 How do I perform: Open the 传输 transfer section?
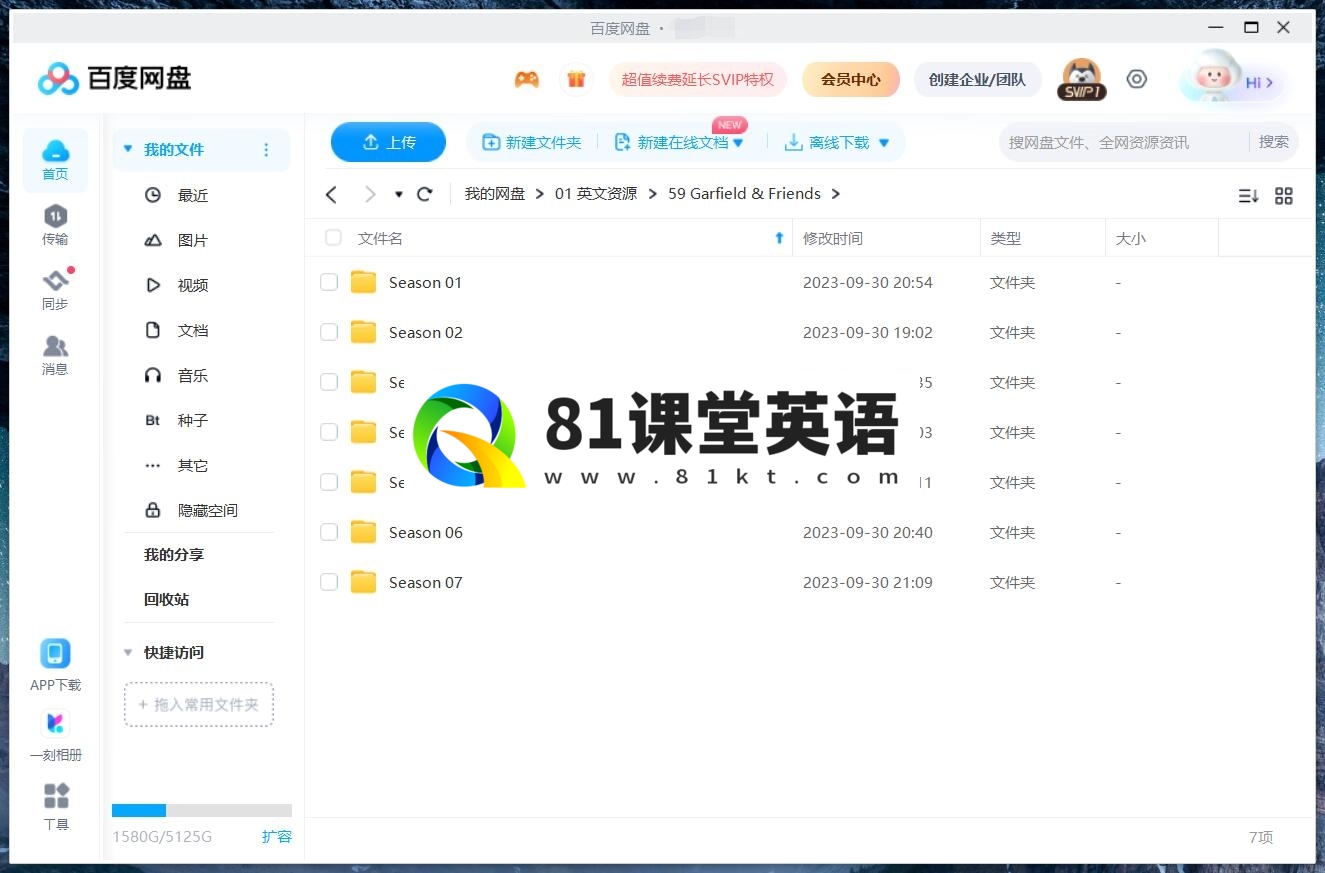pyautogui.click(x=55, y=225)
